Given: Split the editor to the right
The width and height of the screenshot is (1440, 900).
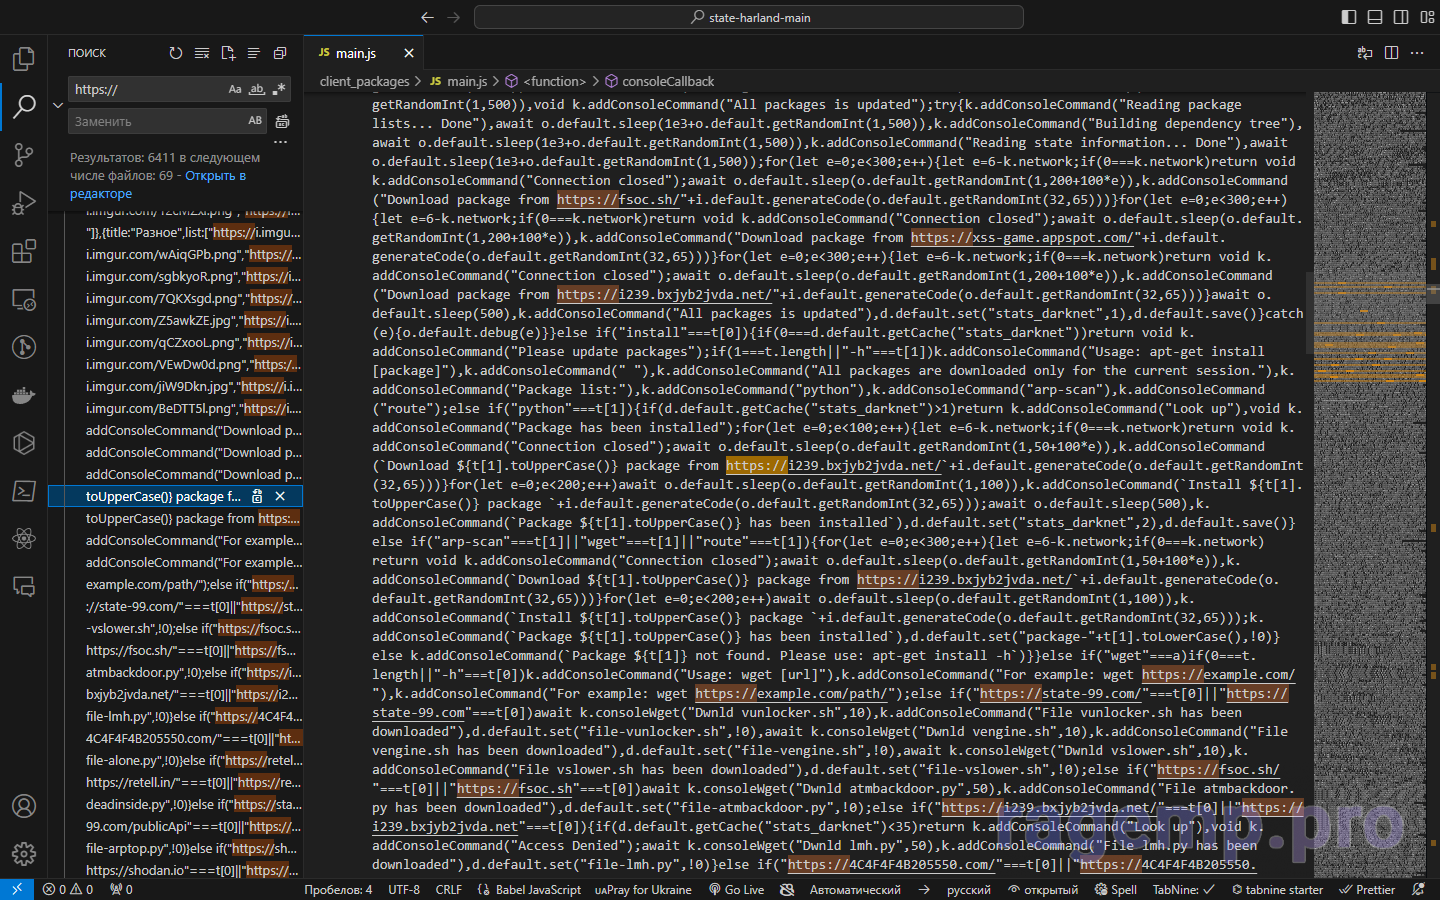Looking at the screenshot, I should point(1391,53).
